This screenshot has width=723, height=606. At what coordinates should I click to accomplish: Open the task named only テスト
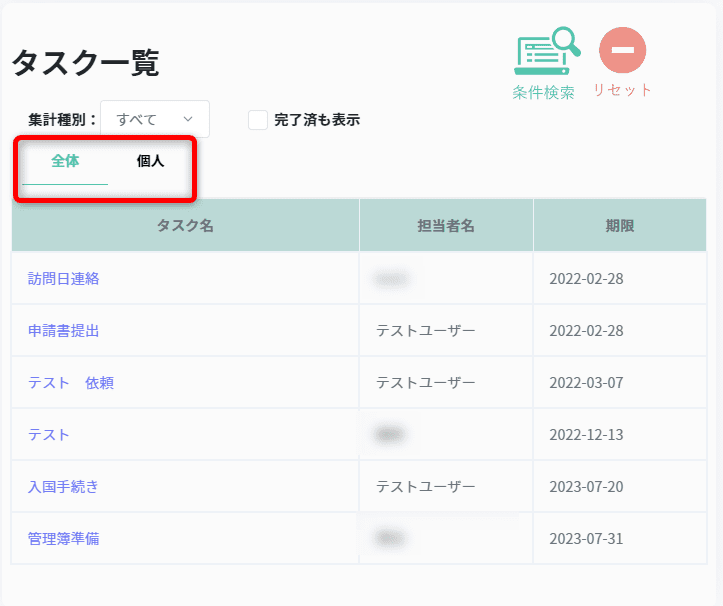coord(49,435)
